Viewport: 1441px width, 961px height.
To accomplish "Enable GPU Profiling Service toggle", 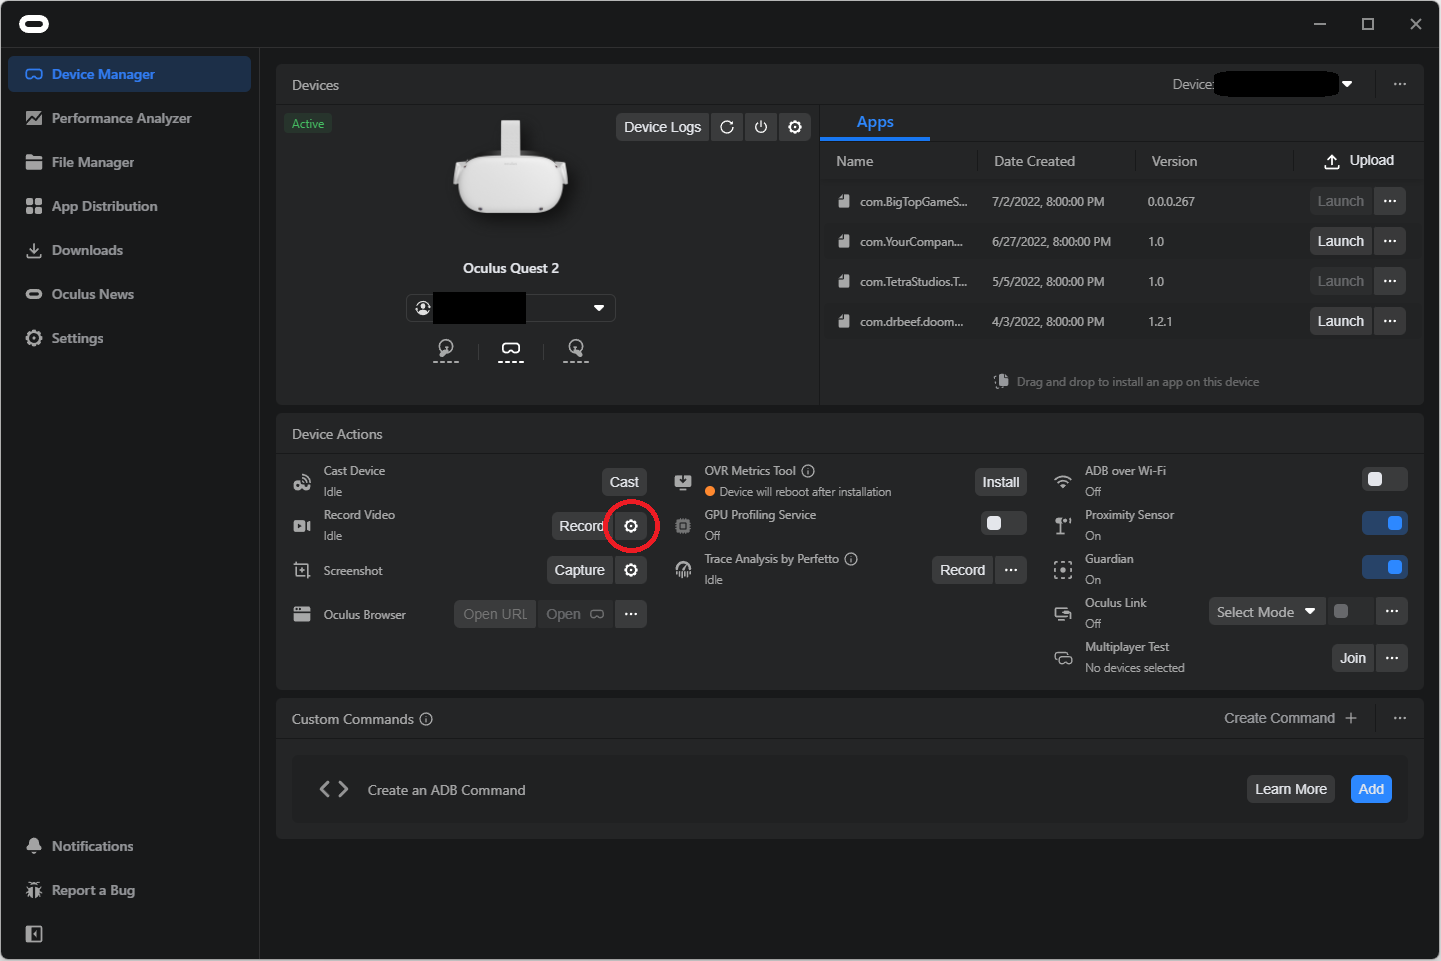I will click(1004, 523).
